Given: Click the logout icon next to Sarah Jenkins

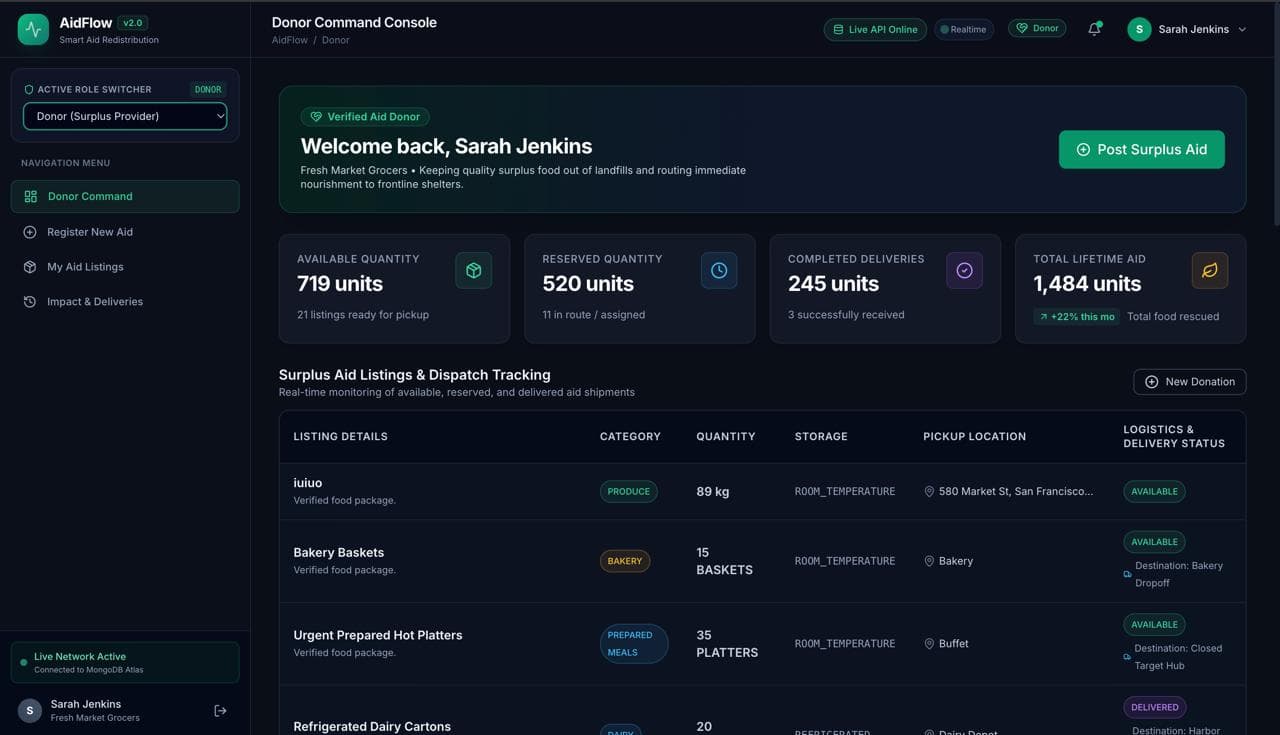Looking at the screenshot, I should [220, 710].
